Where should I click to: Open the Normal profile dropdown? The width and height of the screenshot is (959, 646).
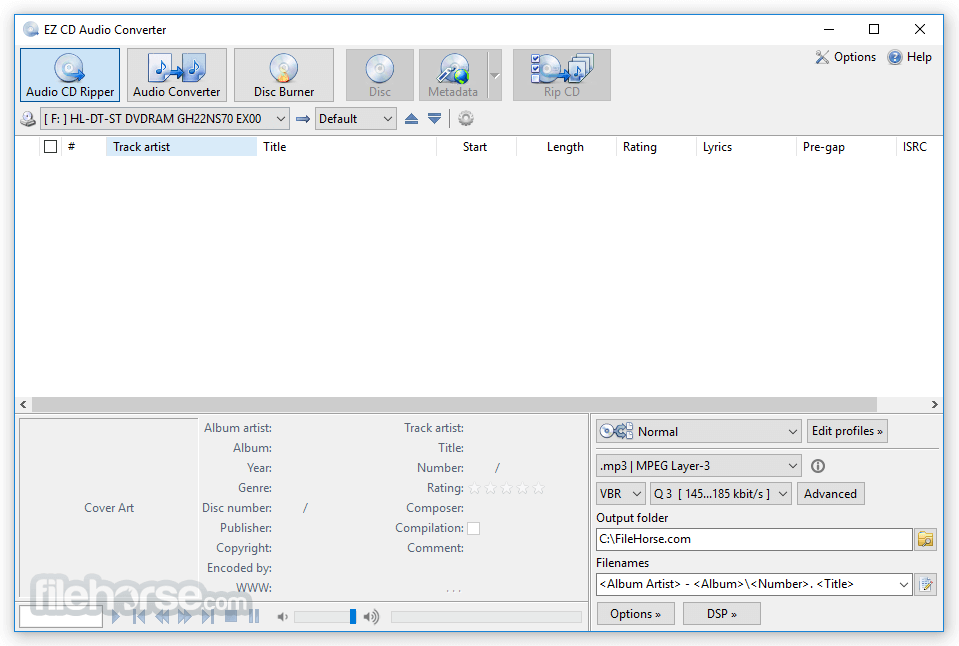click(x=698, y=431)
